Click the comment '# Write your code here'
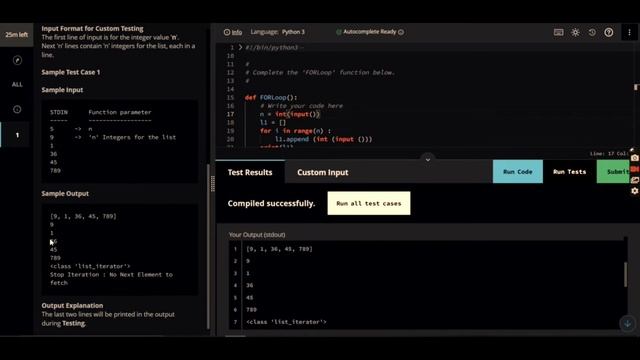The image size is (640, 360). click(x=301, y=106)
